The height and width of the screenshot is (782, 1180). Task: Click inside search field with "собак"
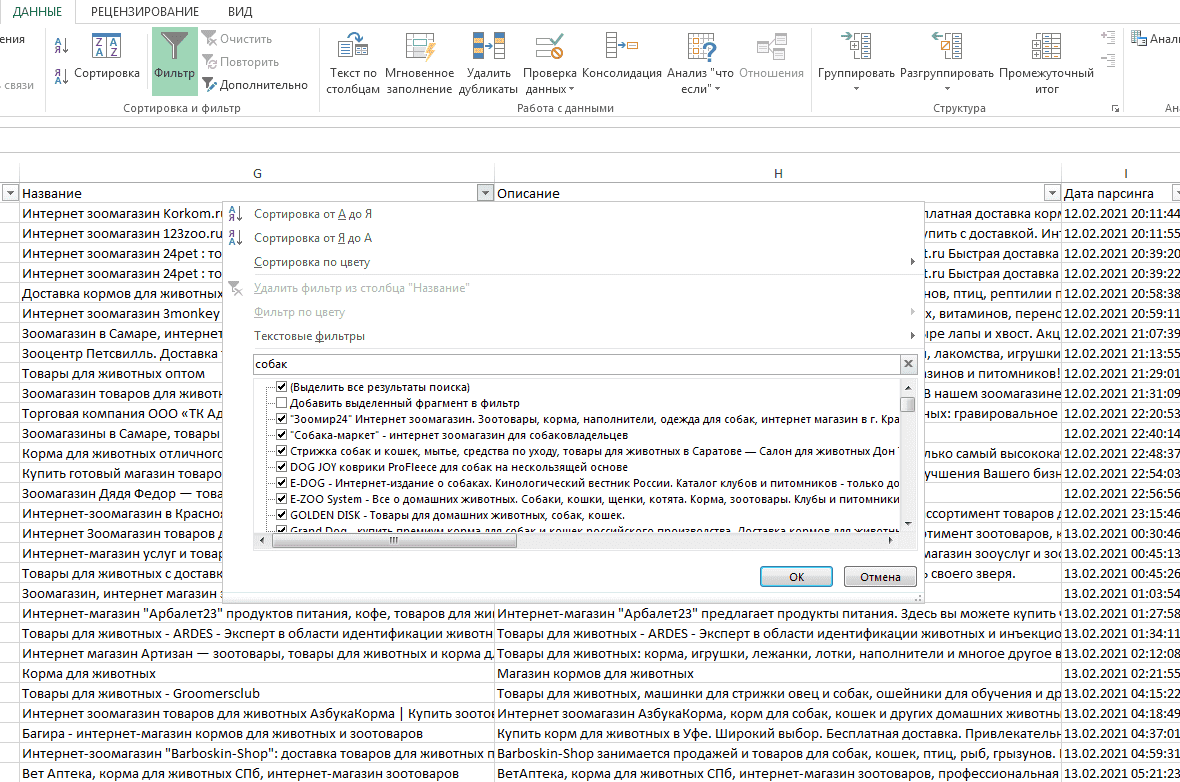click(576, 364)
